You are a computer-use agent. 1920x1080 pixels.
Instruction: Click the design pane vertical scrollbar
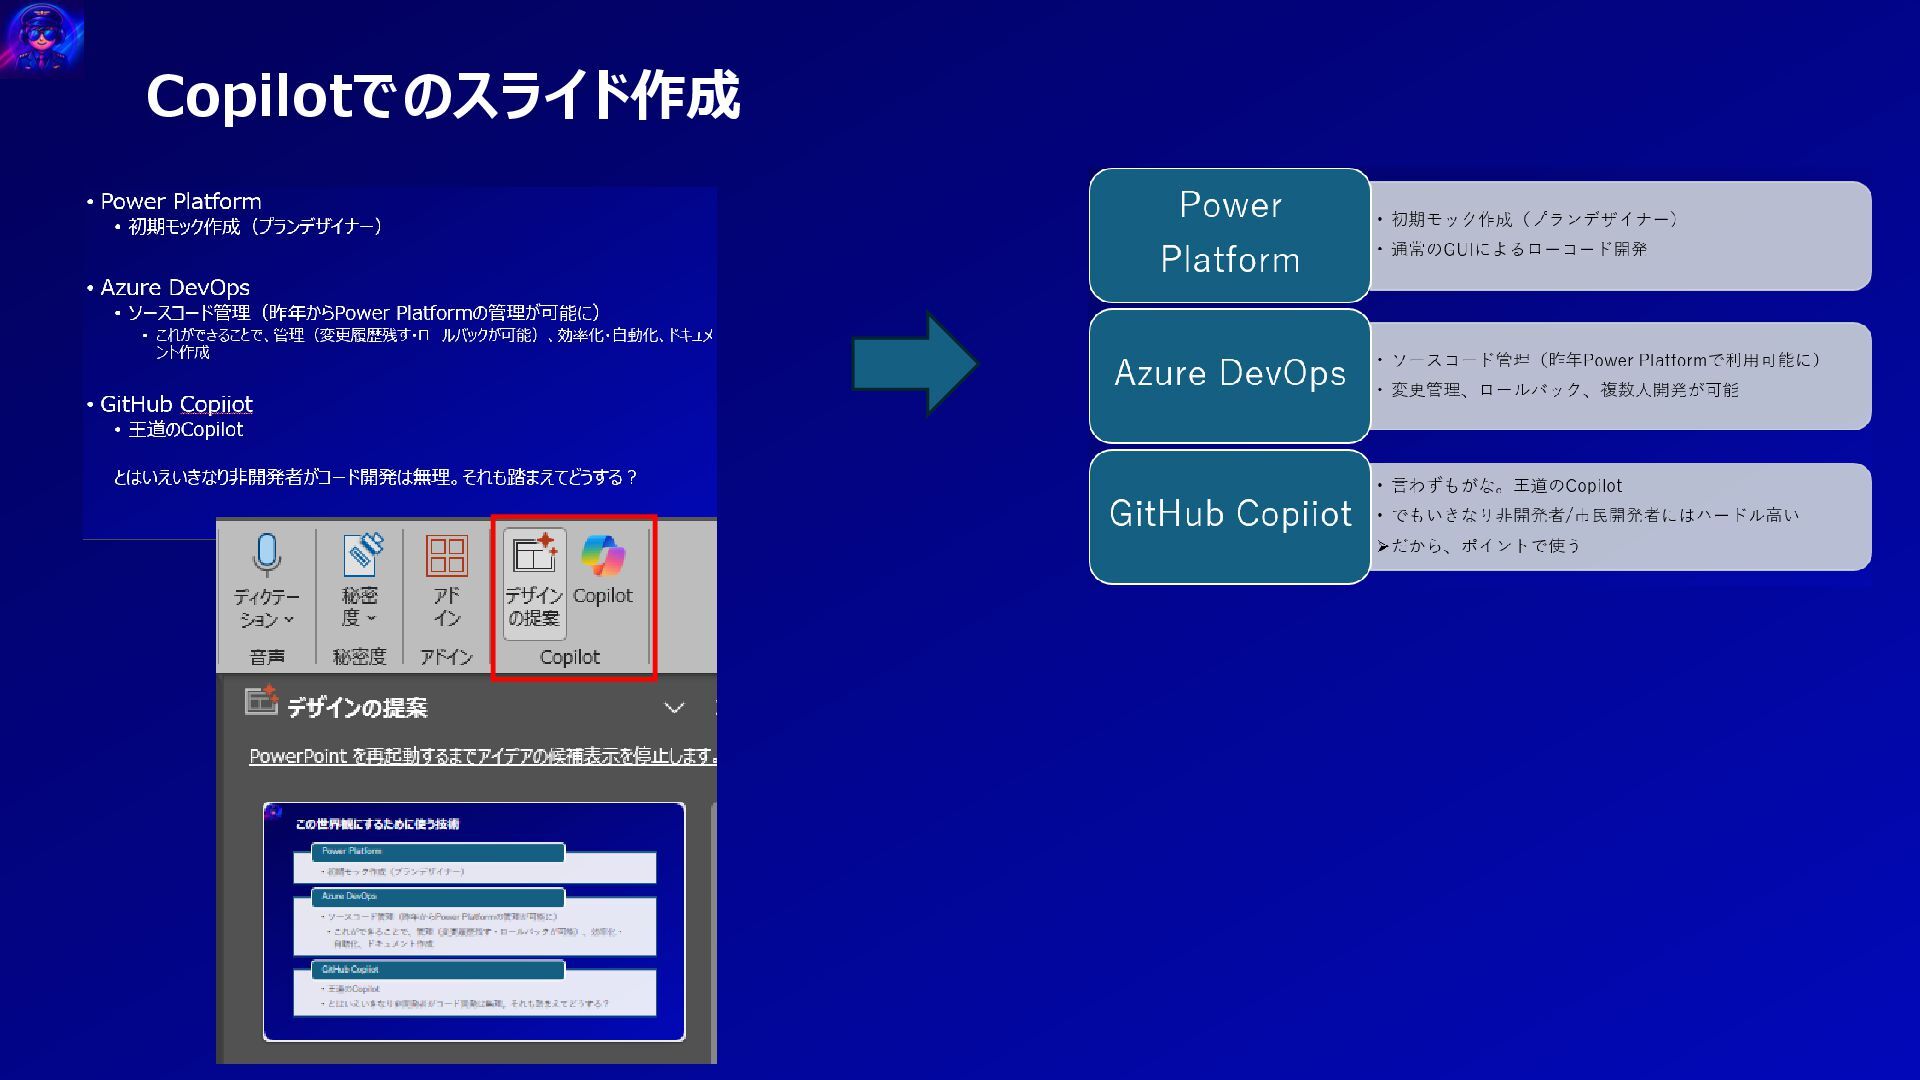click(713, 930)
